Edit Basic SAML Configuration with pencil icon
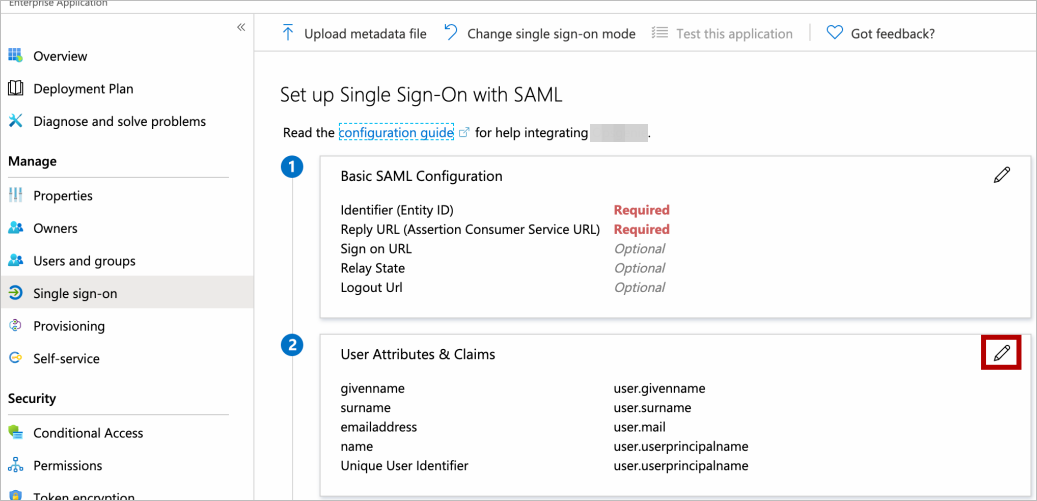1037x501 pixels. (1002, 175)
